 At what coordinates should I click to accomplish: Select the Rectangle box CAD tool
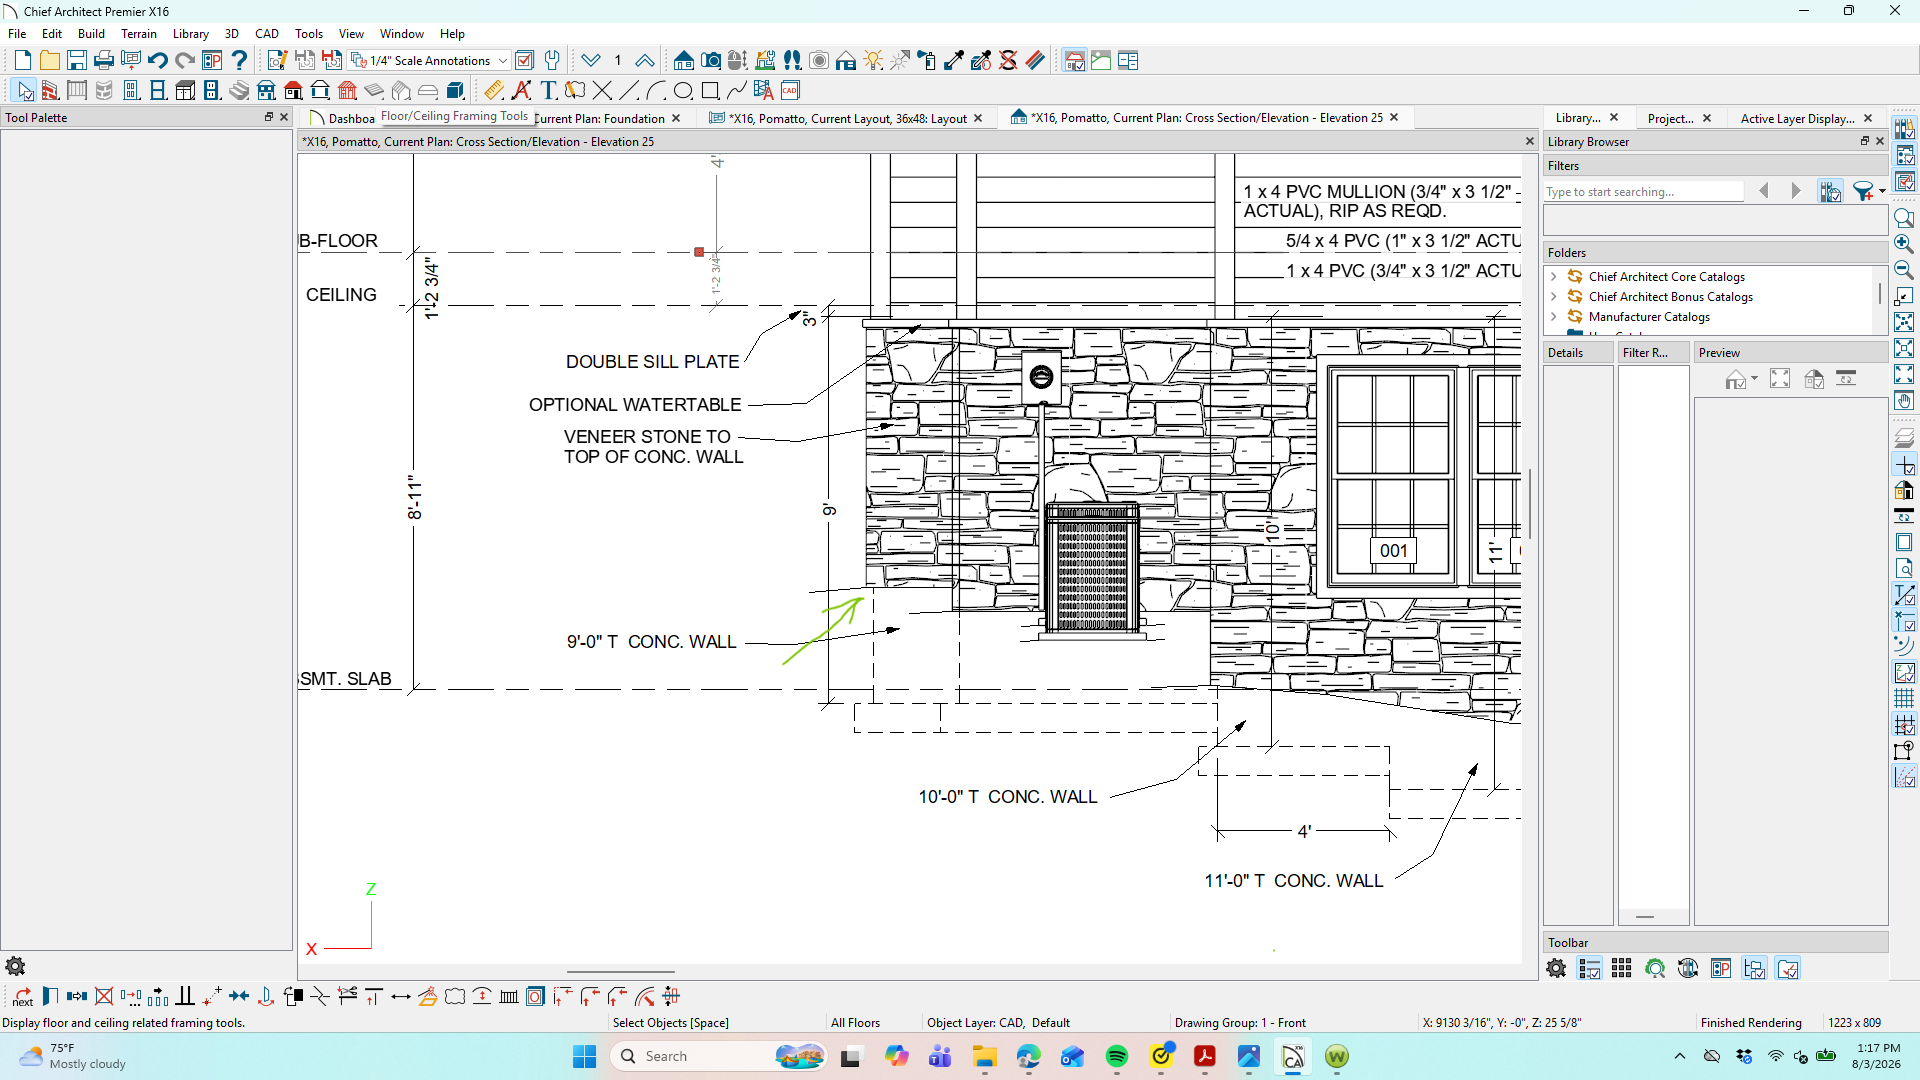point(710,91)
